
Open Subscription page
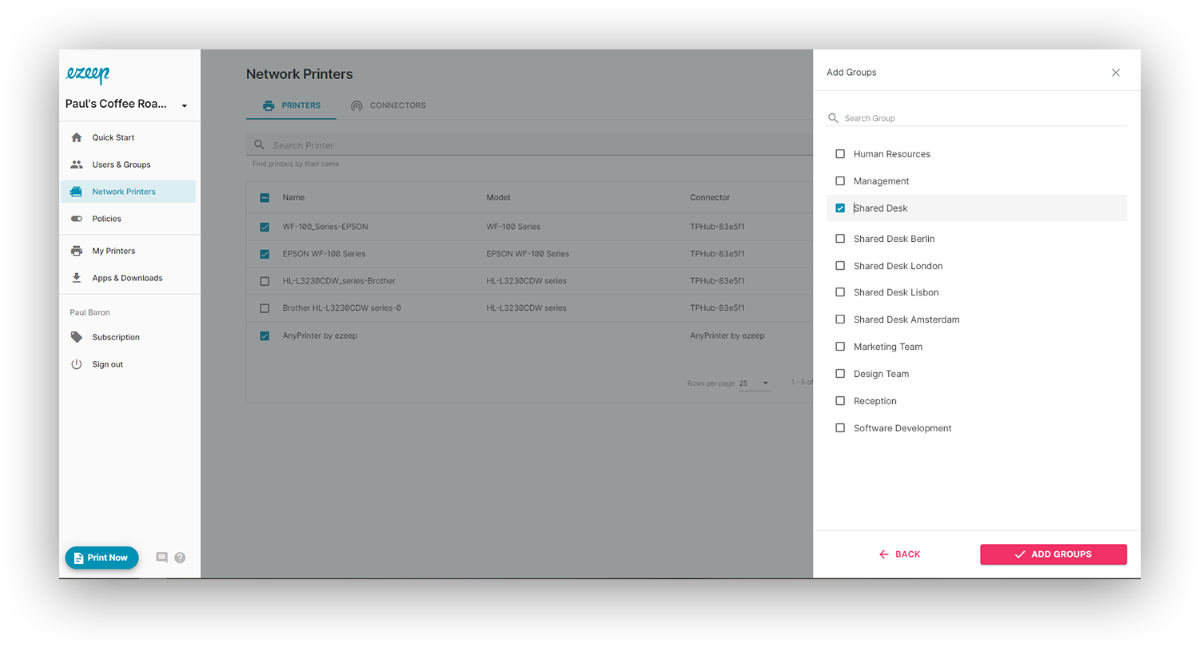pyautogui.click(x=116, y=337)
